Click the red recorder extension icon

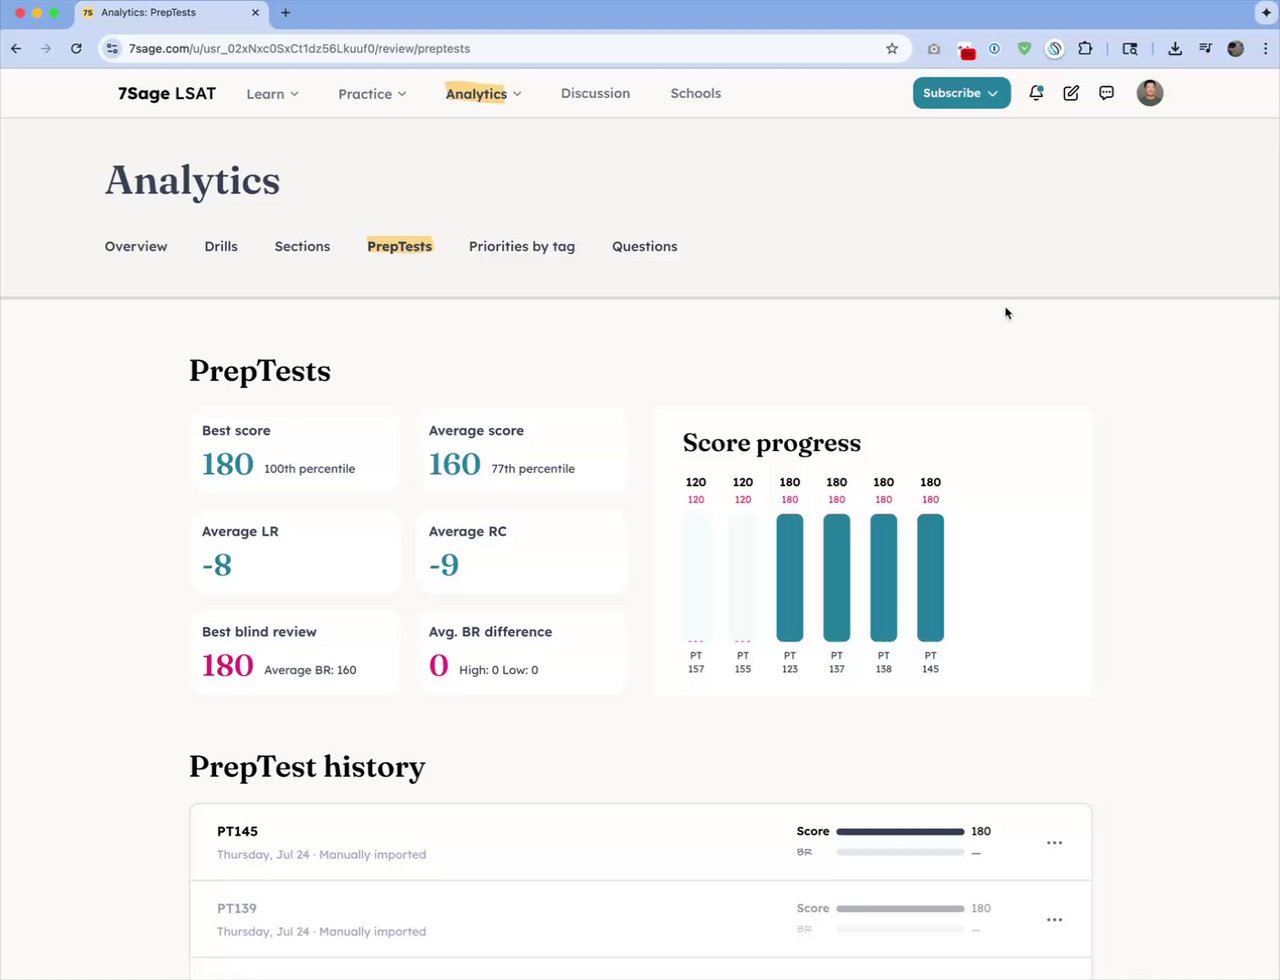click(x=966, y=50)
